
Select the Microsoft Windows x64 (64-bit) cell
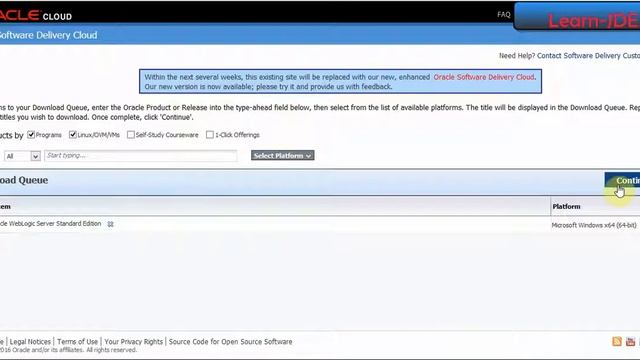(594, 225)
